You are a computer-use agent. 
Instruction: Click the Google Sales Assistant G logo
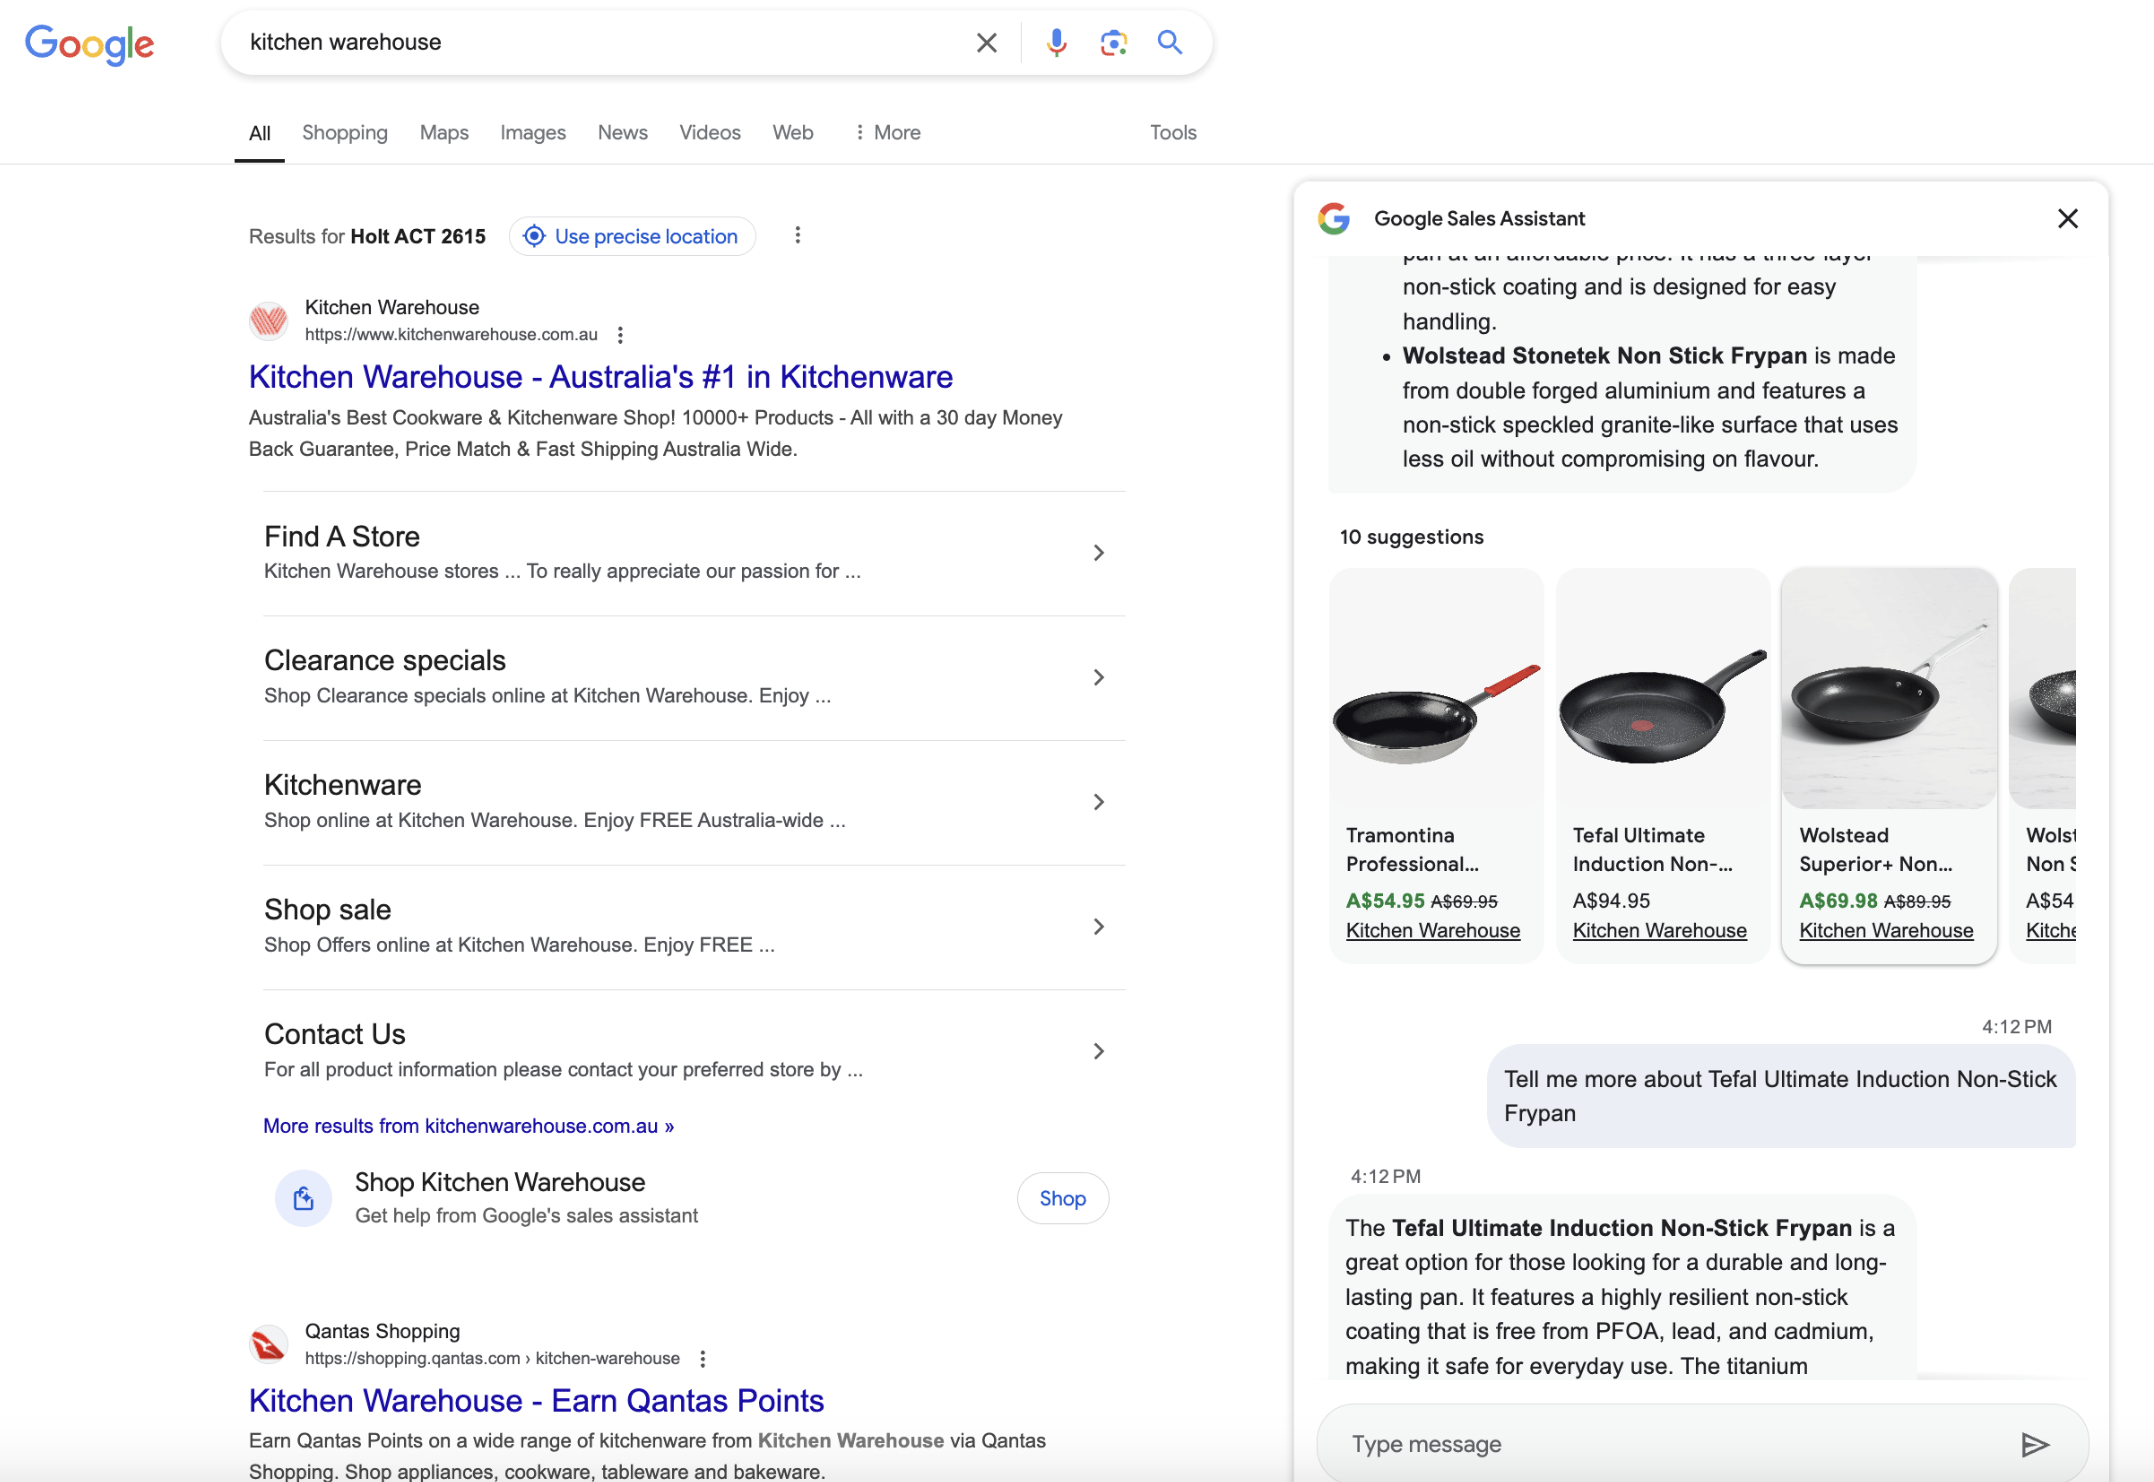[1334, 218]
